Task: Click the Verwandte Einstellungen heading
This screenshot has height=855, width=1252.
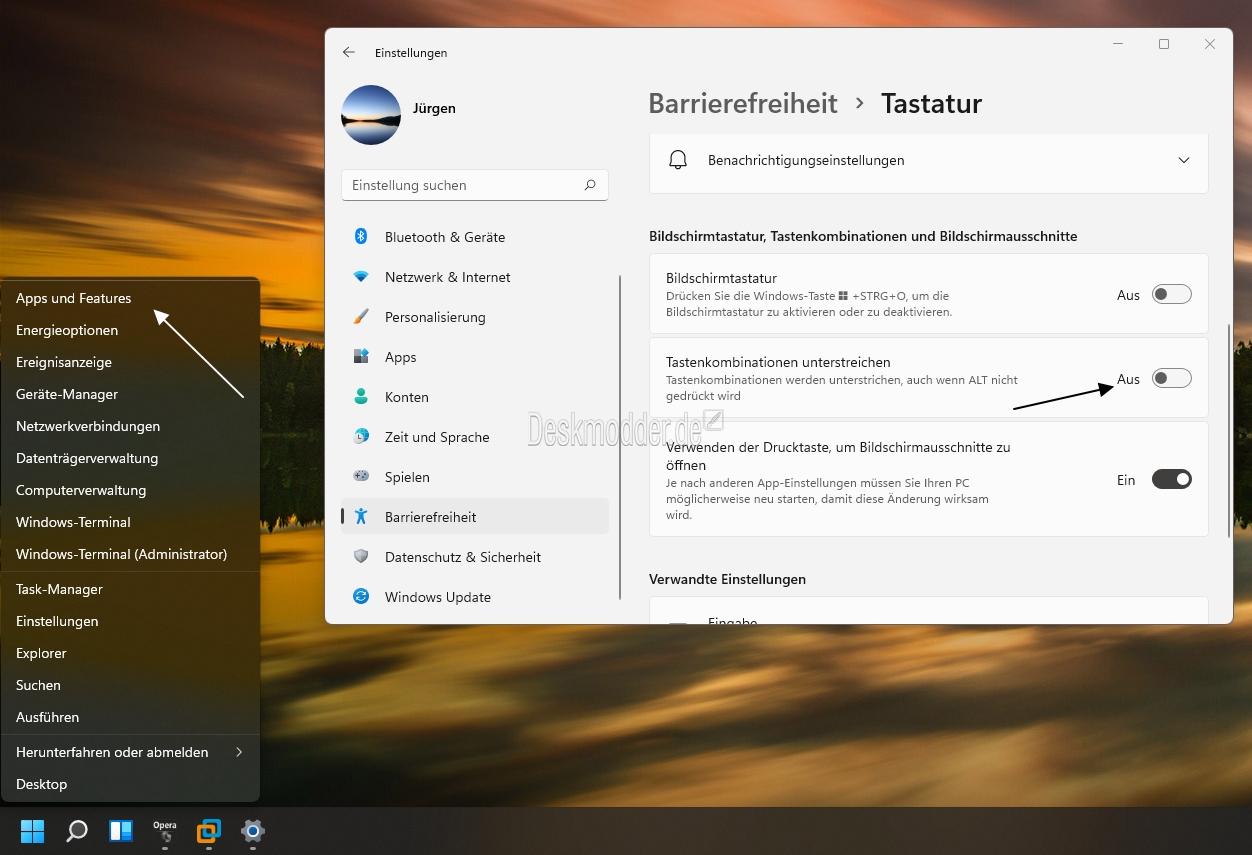Action: [x=727, y=579]
